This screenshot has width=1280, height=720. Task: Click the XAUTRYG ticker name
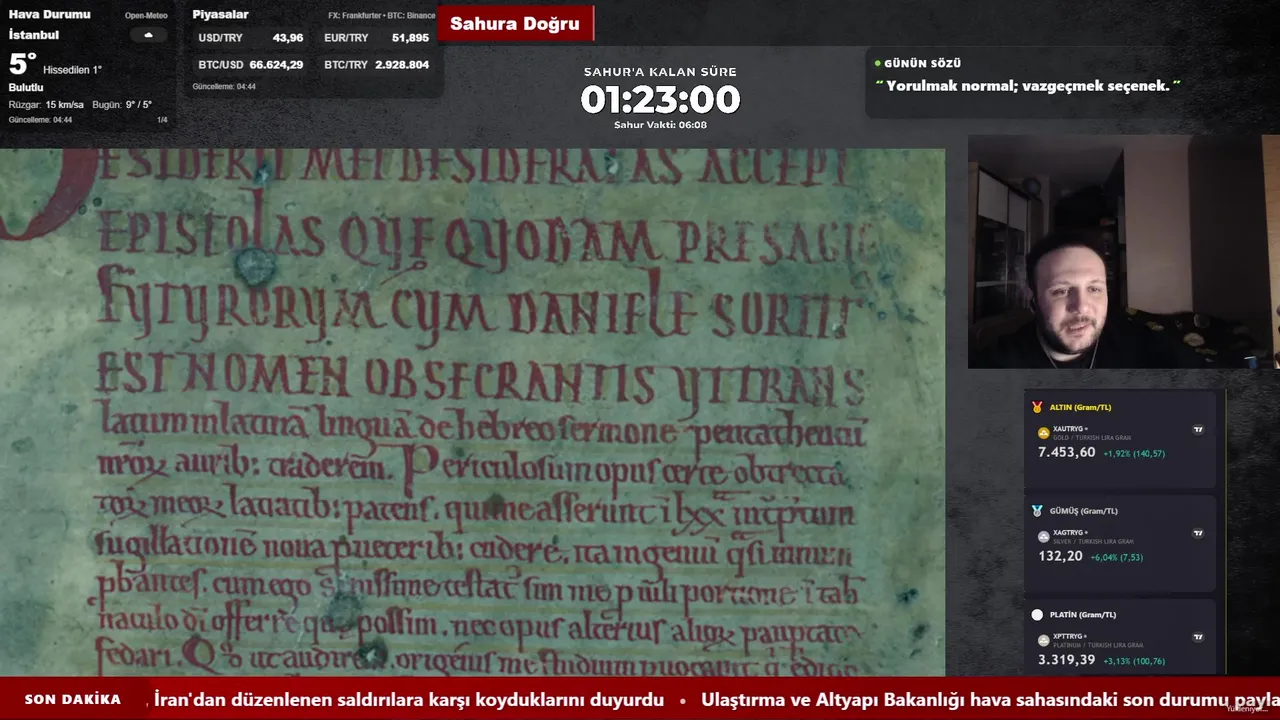pyautogui.click(x=1068, y=429)
